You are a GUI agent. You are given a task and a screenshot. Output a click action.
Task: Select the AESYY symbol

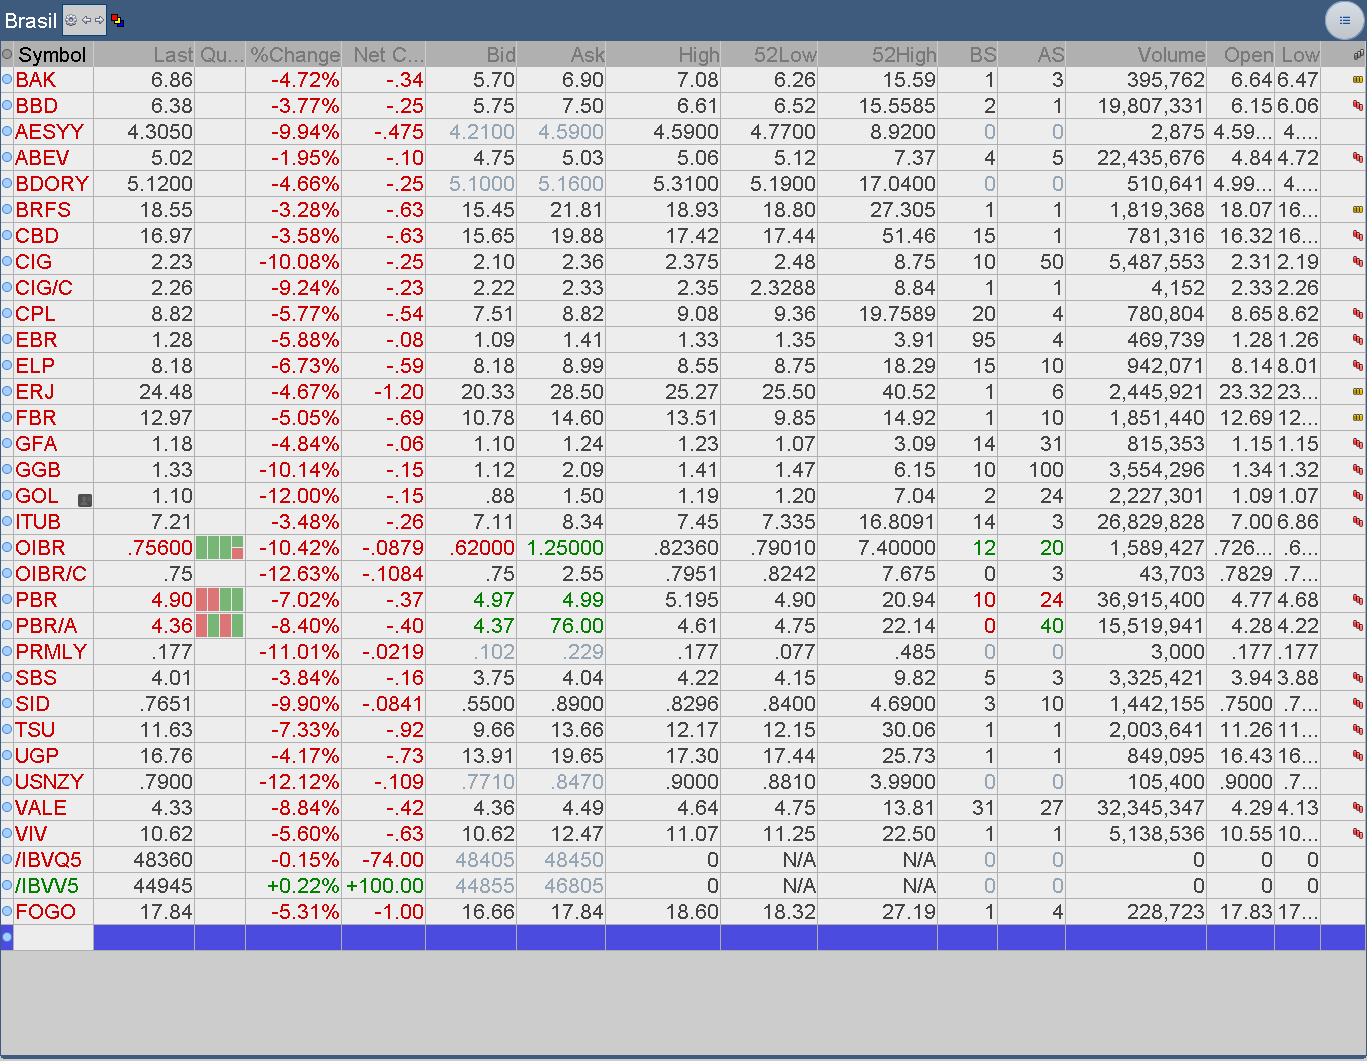49,132
